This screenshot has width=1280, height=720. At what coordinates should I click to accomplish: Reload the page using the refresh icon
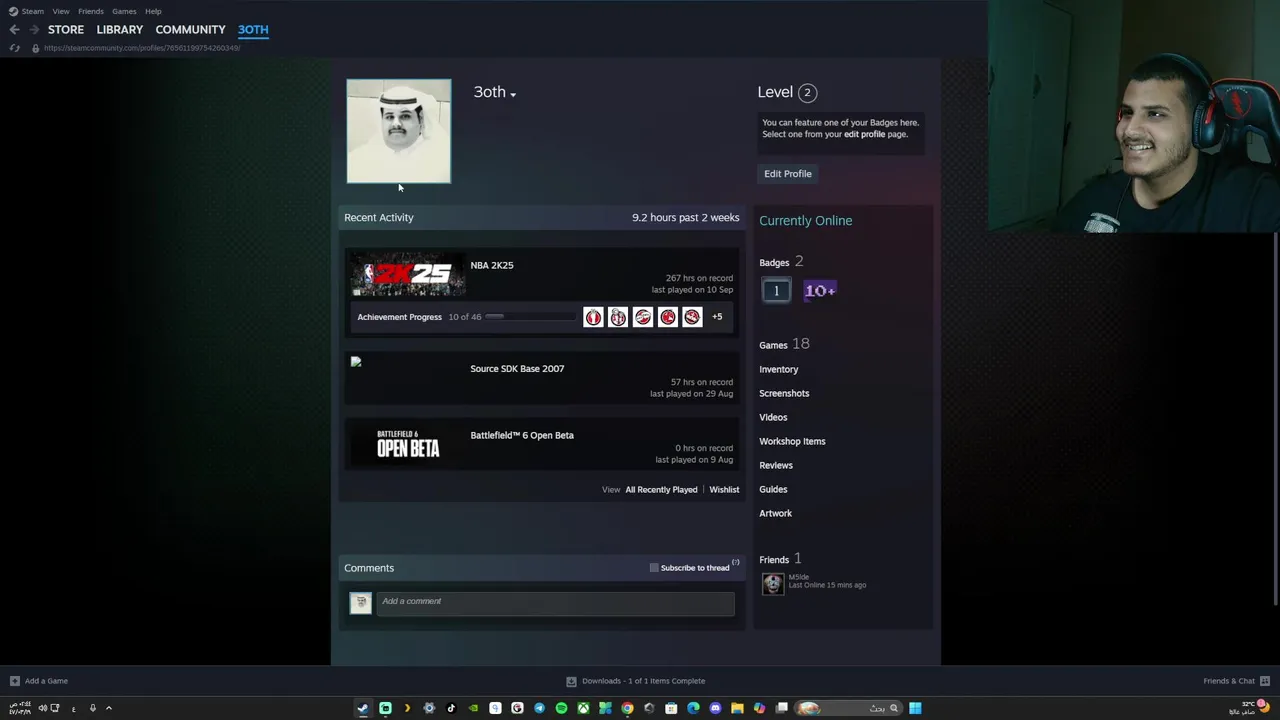pos(14,48)
